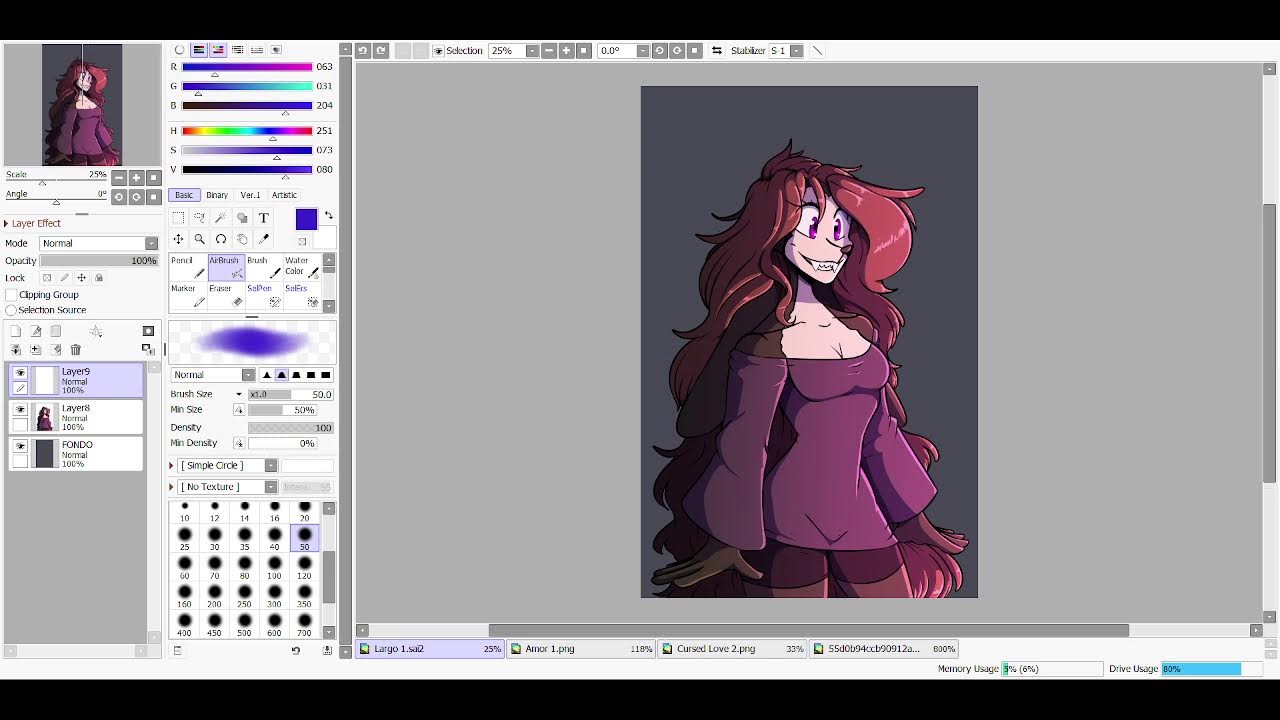This screenshot has height=720, width=1280.
Task: Click the undo arrow in top toolbar
Action: point(363,51)
